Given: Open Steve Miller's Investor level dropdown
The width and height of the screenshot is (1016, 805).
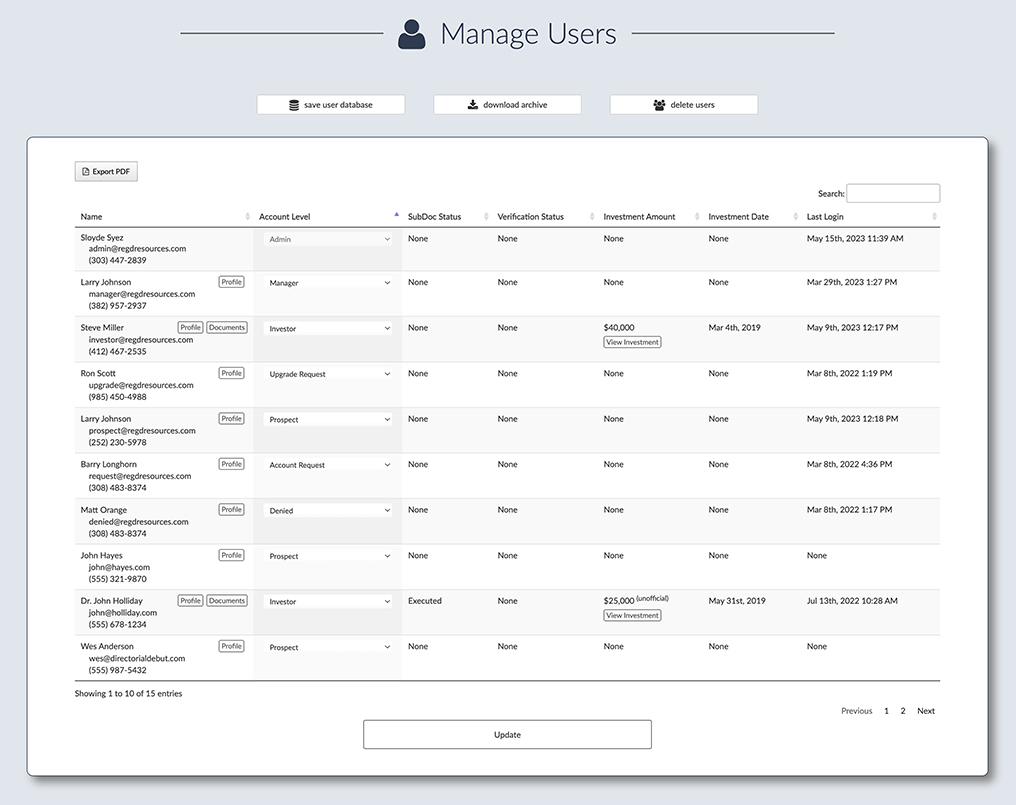Looking at the screenshot, I should click(x=329, y=329).
